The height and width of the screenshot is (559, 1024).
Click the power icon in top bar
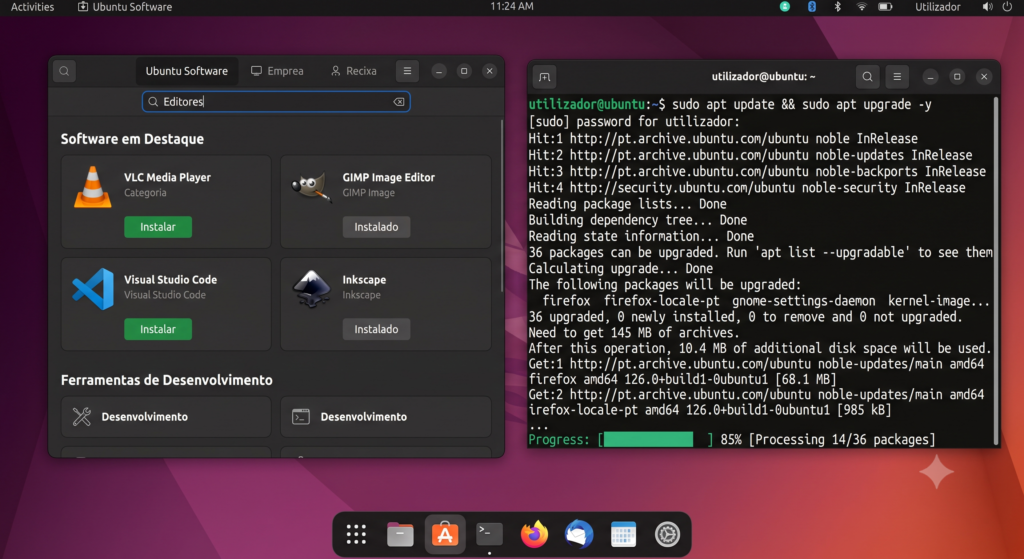click(1007, 7)
